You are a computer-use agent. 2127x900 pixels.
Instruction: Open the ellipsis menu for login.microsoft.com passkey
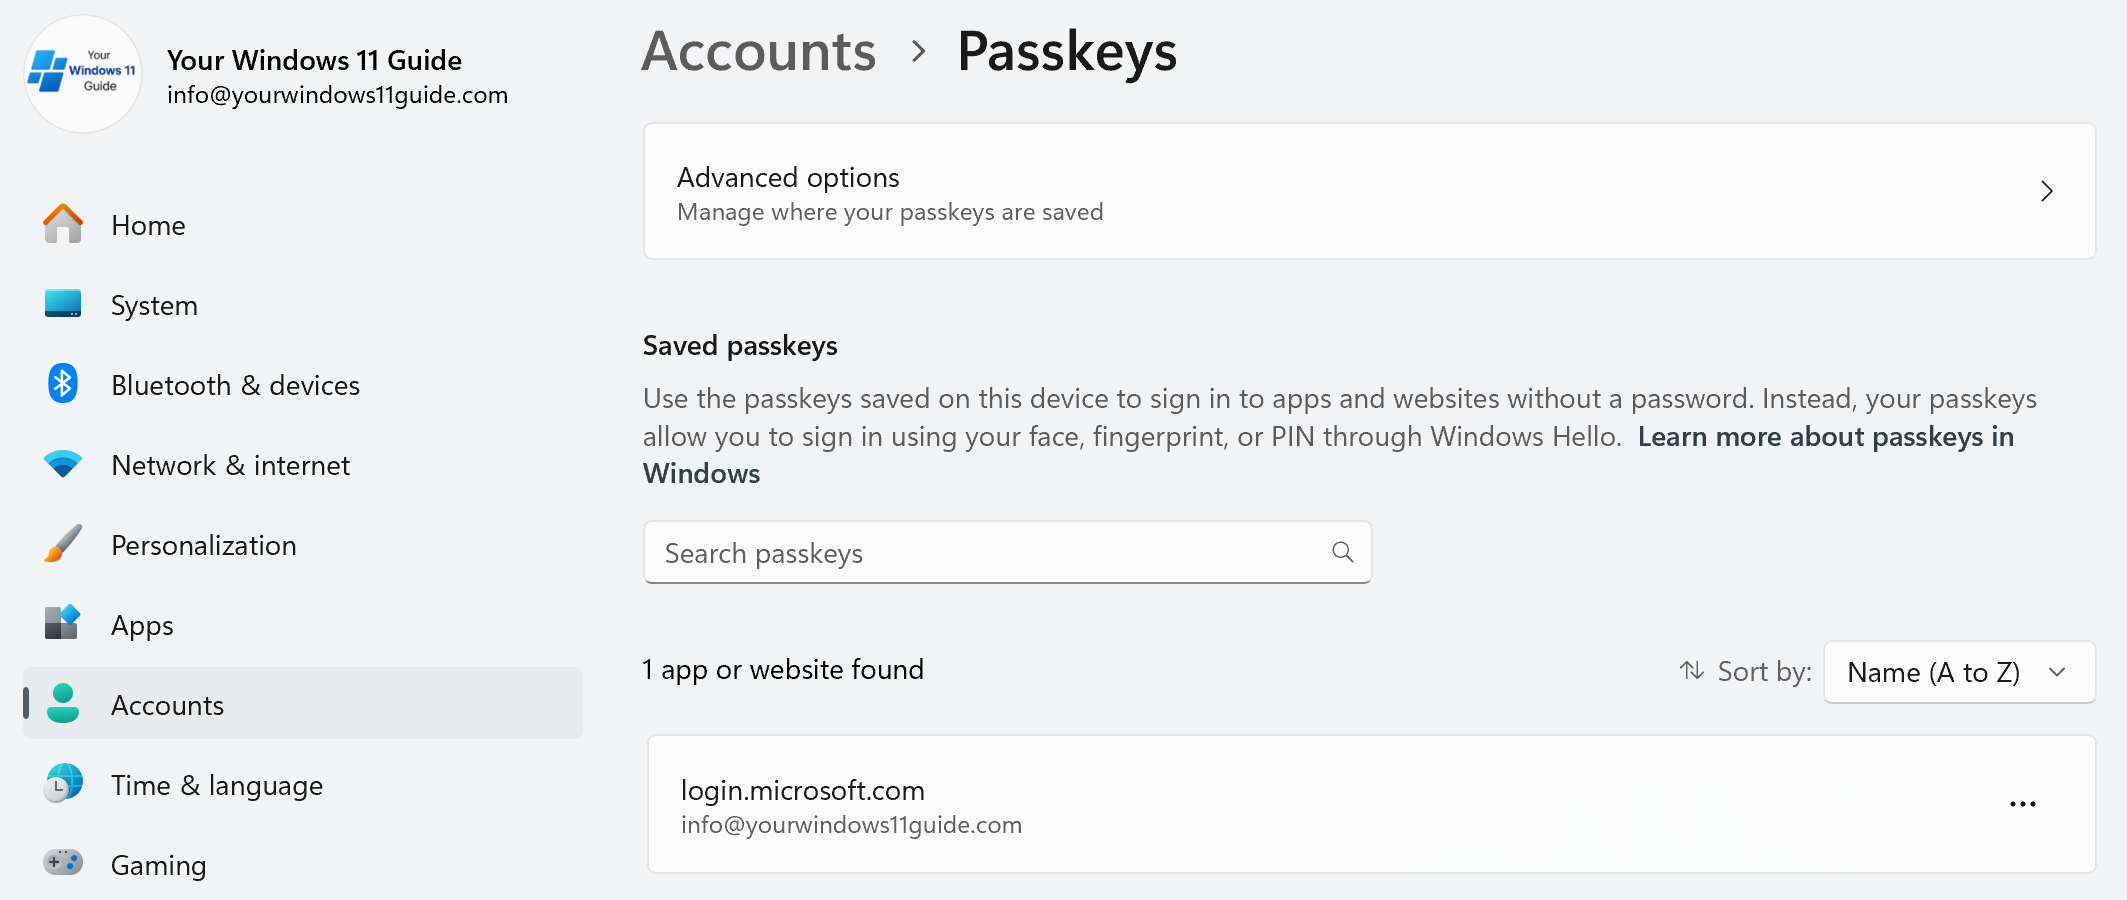(2023, 803)
